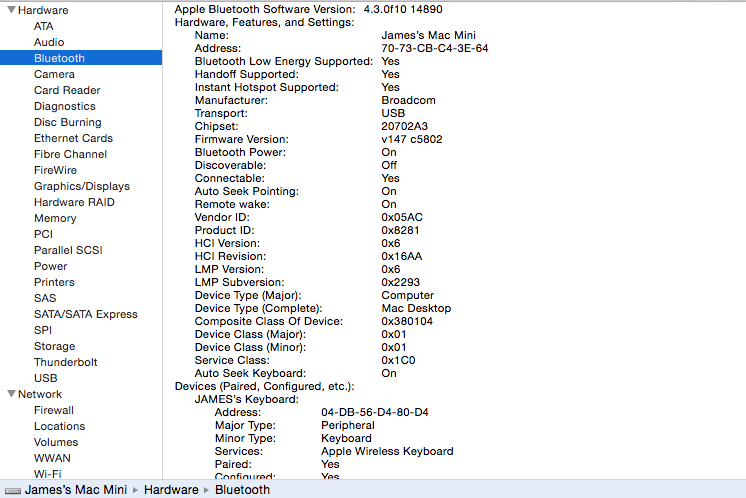This screenshot has height=498, width=746.
Task: Click Hardware in the path bar
Action: tap(171, 490)
